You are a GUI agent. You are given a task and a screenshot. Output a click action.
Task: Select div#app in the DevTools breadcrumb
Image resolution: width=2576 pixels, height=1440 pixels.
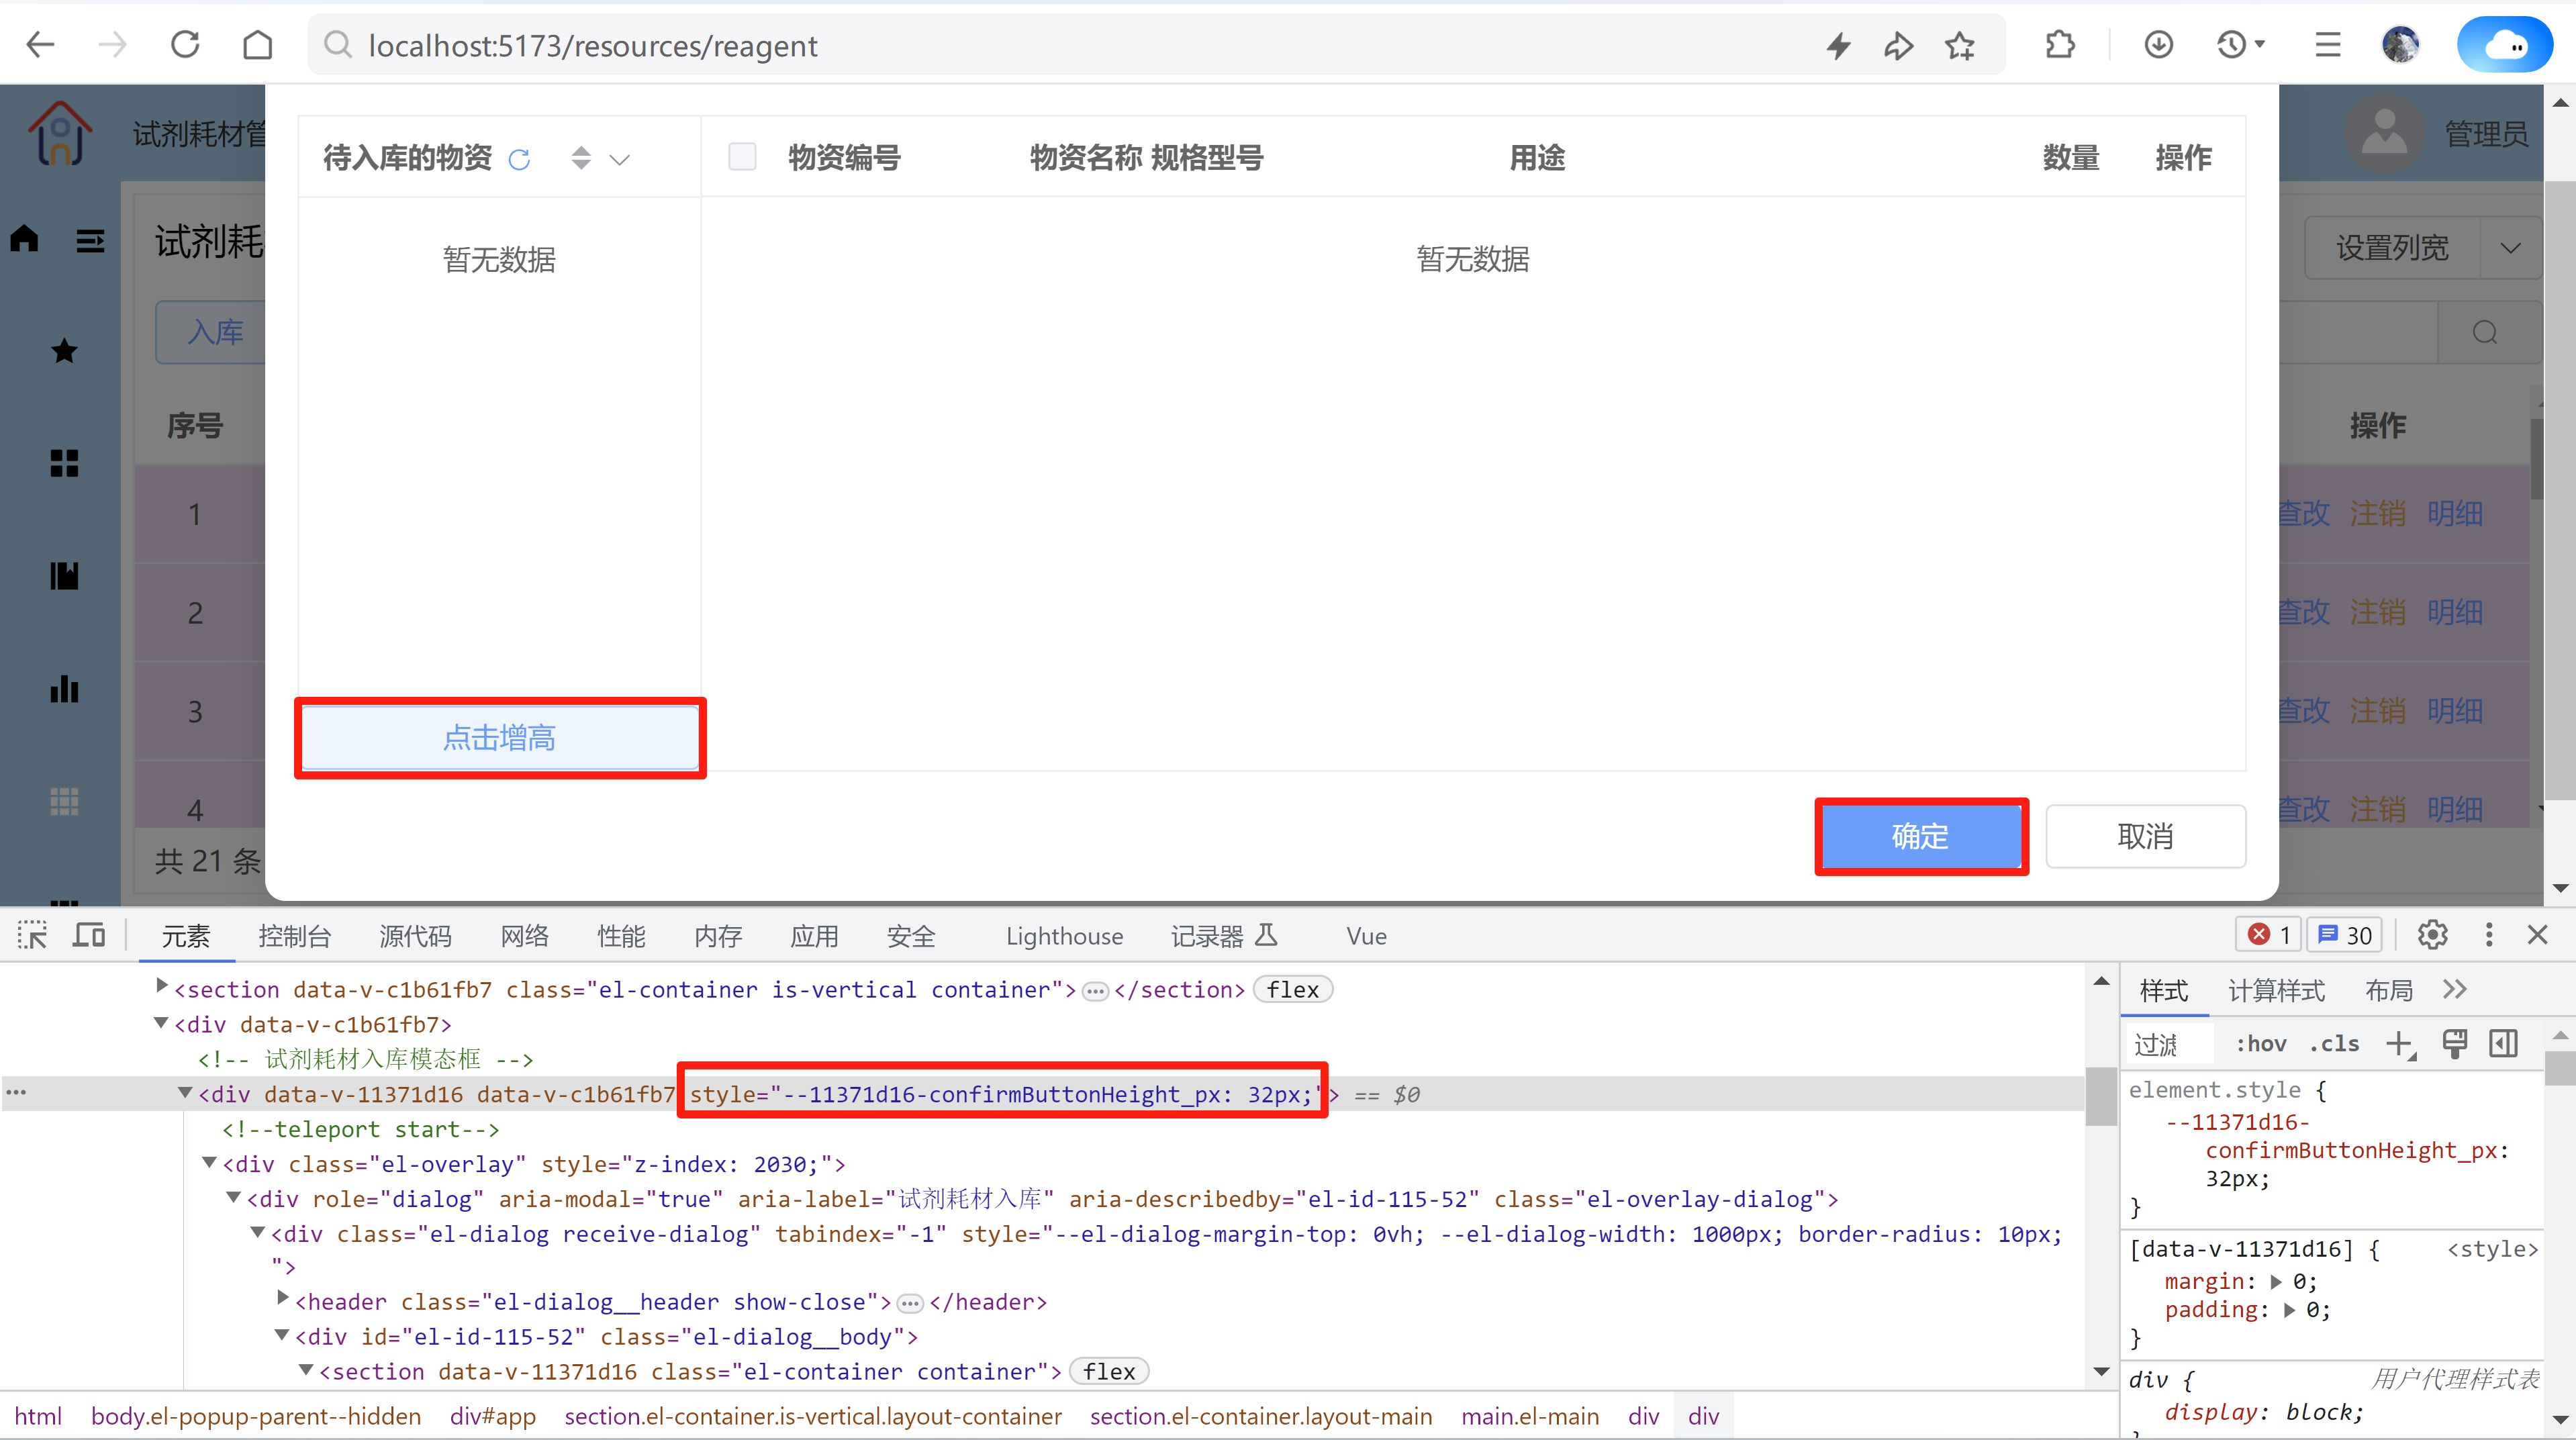click(492, 1416)
